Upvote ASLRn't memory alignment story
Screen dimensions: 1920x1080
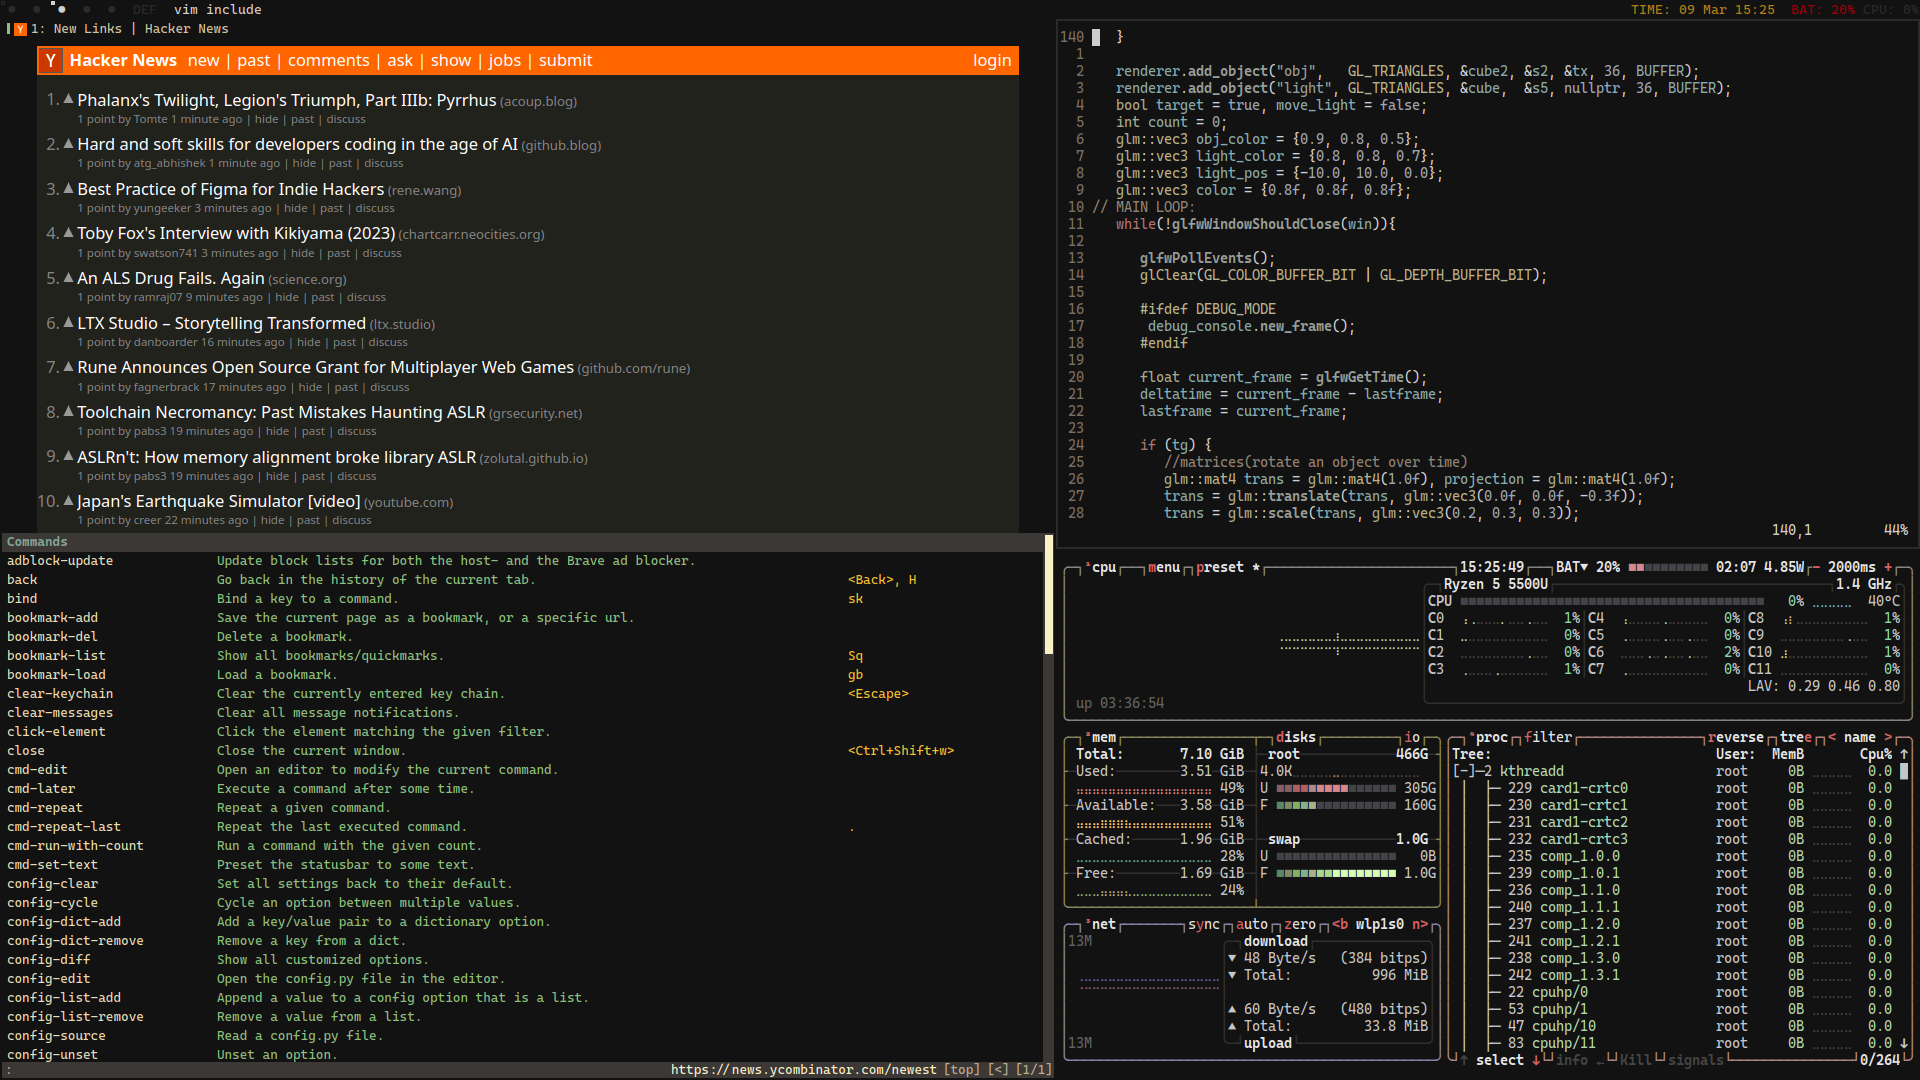[69, 456]
